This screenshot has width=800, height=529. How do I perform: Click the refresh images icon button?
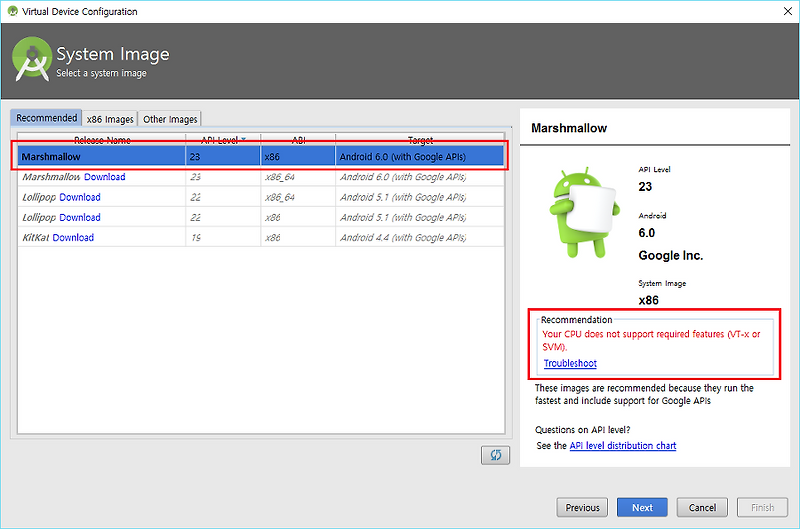pyautogui.click(x=495, y=455)
